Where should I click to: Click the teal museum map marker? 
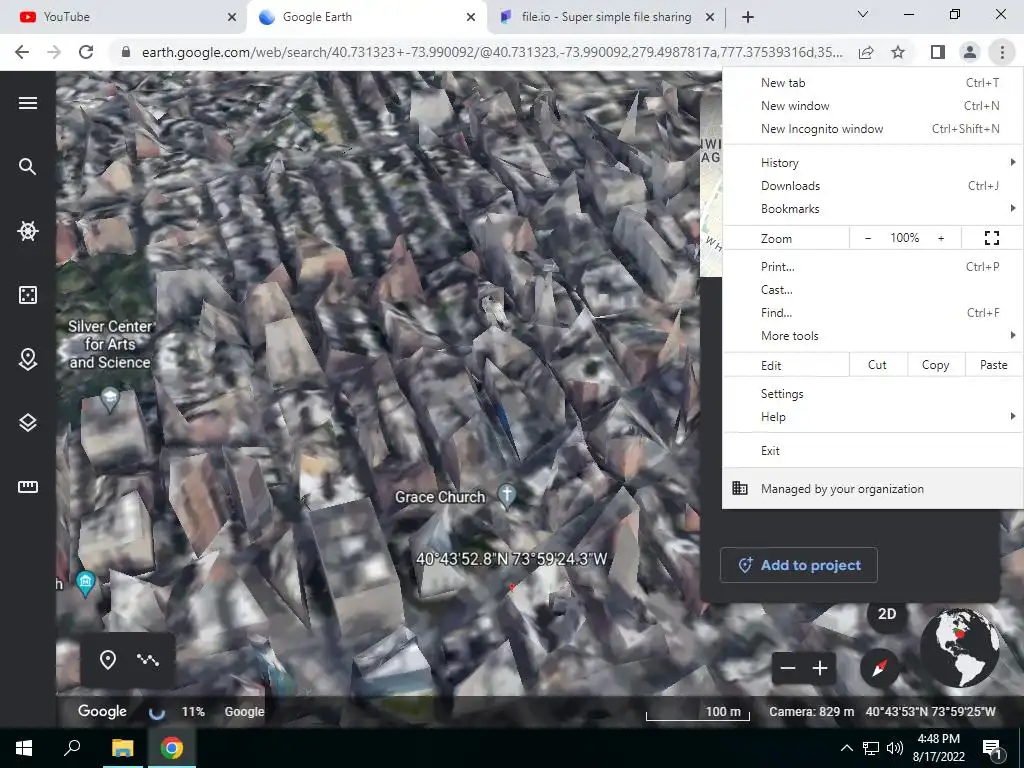coord(86,583)
